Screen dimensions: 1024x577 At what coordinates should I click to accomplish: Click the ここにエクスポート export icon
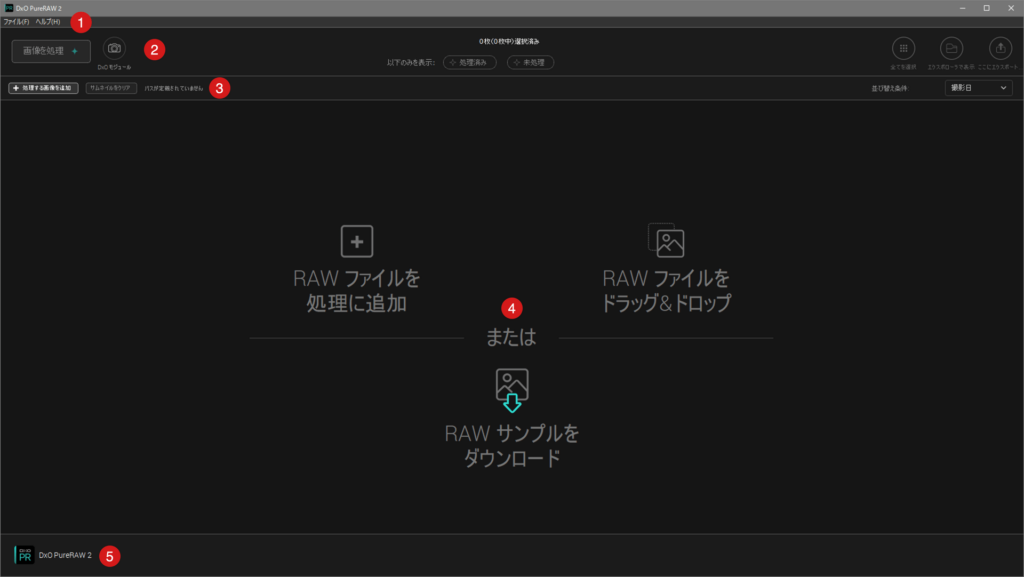[x=1000, y=48]
